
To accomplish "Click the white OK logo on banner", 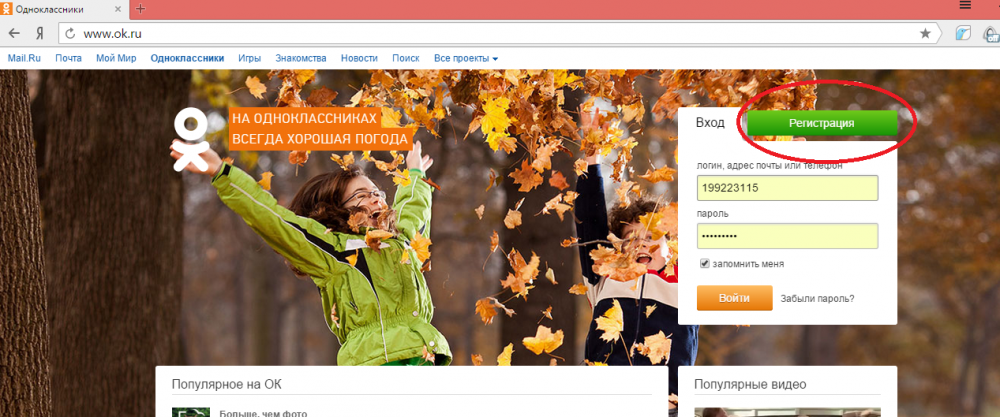I will [x=190, y=140].
